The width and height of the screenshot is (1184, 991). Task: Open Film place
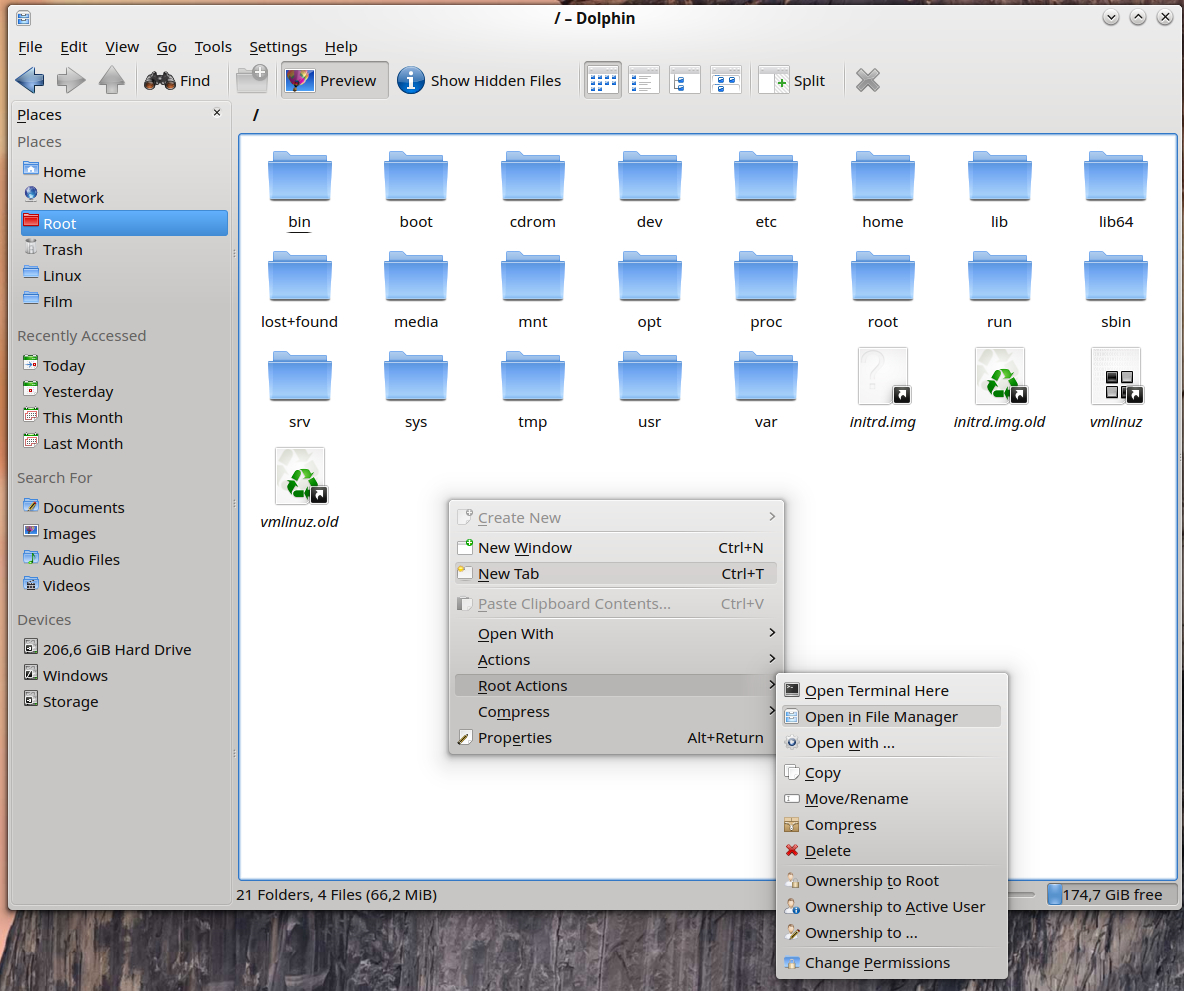[125, 301]
